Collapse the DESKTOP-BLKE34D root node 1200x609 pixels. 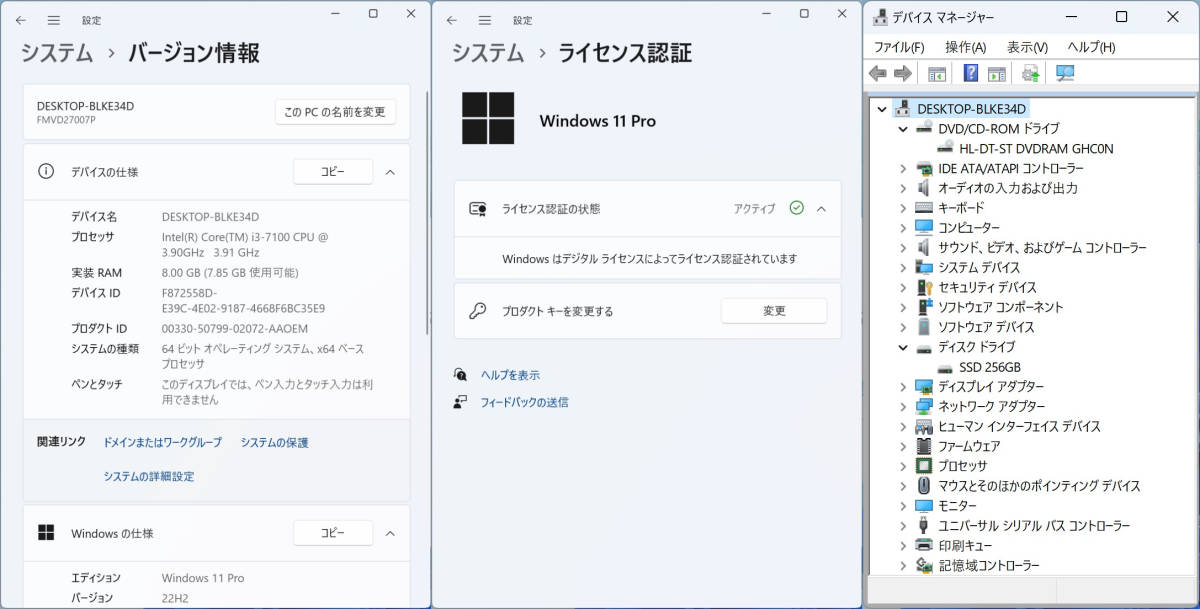882,108
